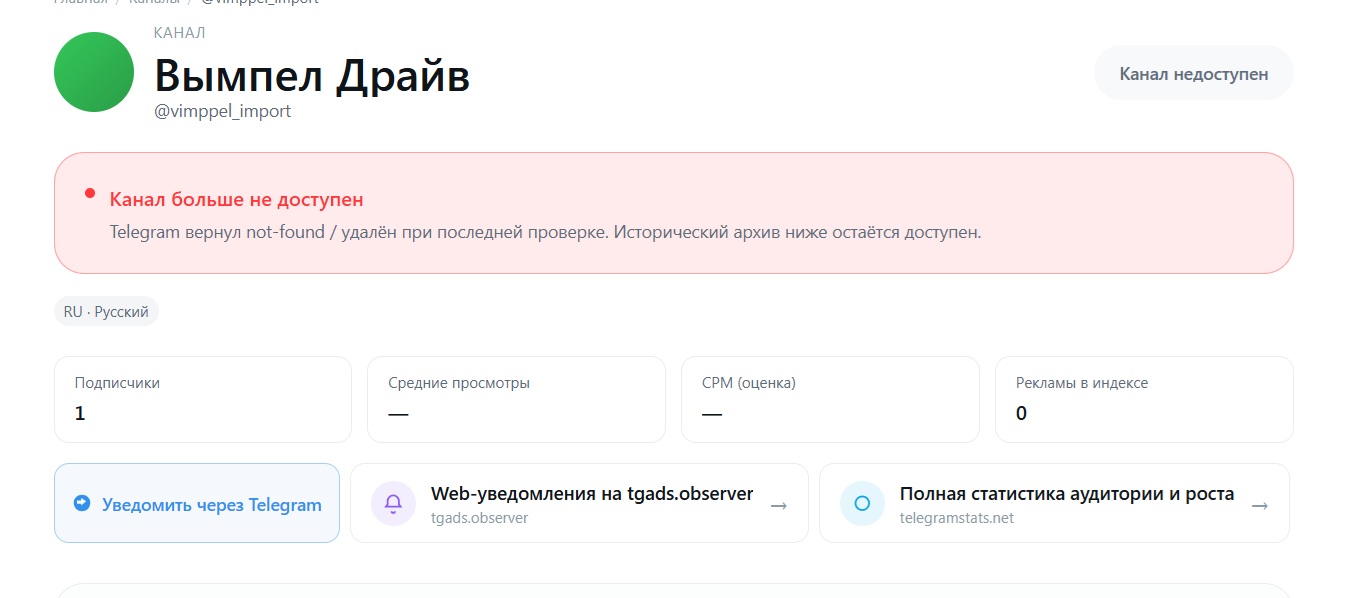Click the Средние просмотры stat card
The height and width of the screenshot is (598, 1368).
(x=516, y=399)
